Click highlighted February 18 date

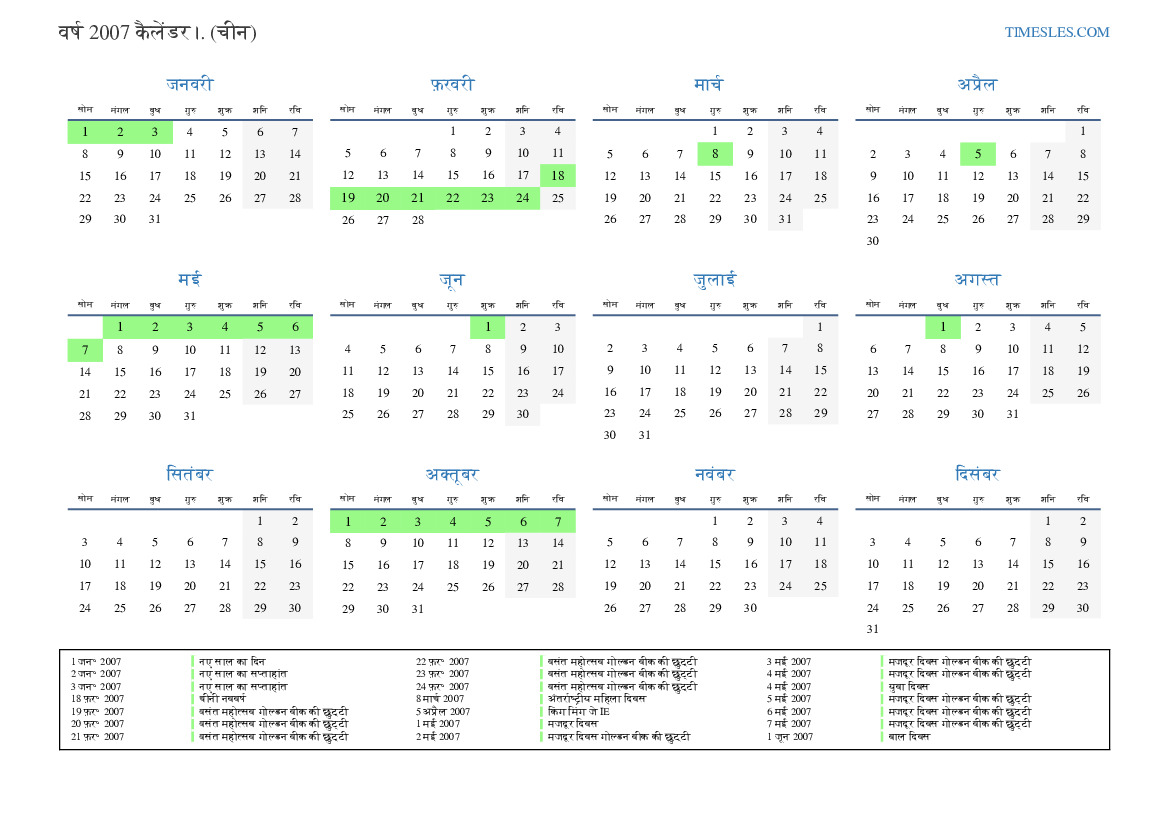tap(558, 176)
